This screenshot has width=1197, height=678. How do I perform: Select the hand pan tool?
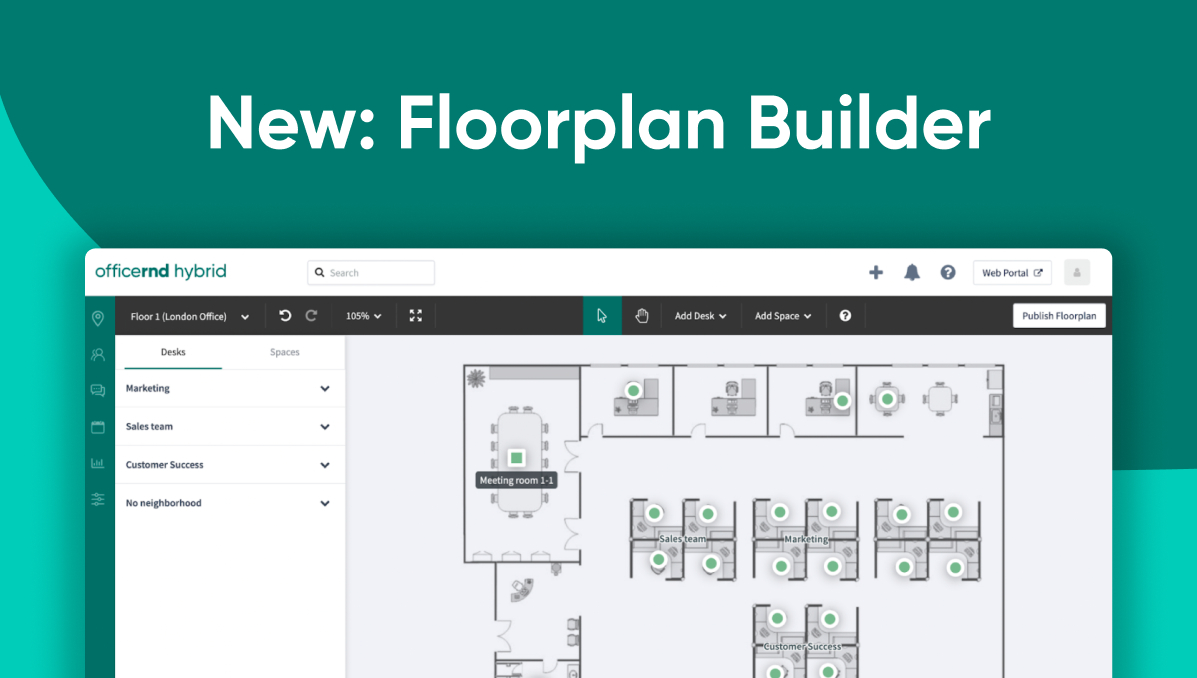tap(641, 315)
